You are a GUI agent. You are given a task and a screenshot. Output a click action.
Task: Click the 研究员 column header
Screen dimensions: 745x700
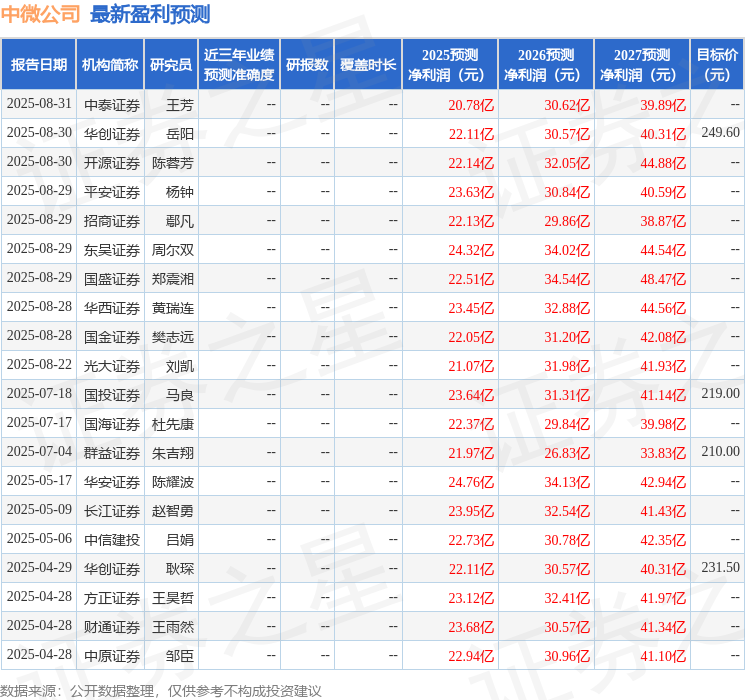point(171,65)
